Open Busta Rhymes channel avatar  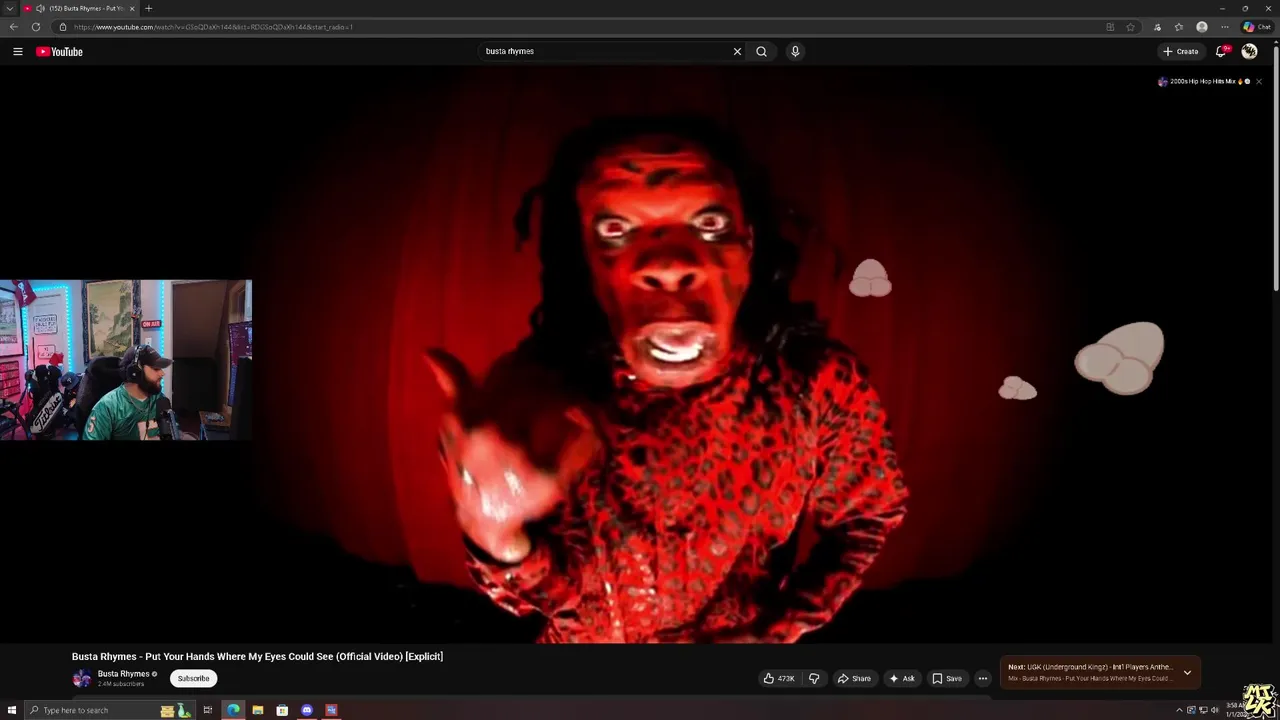point(82,679)
